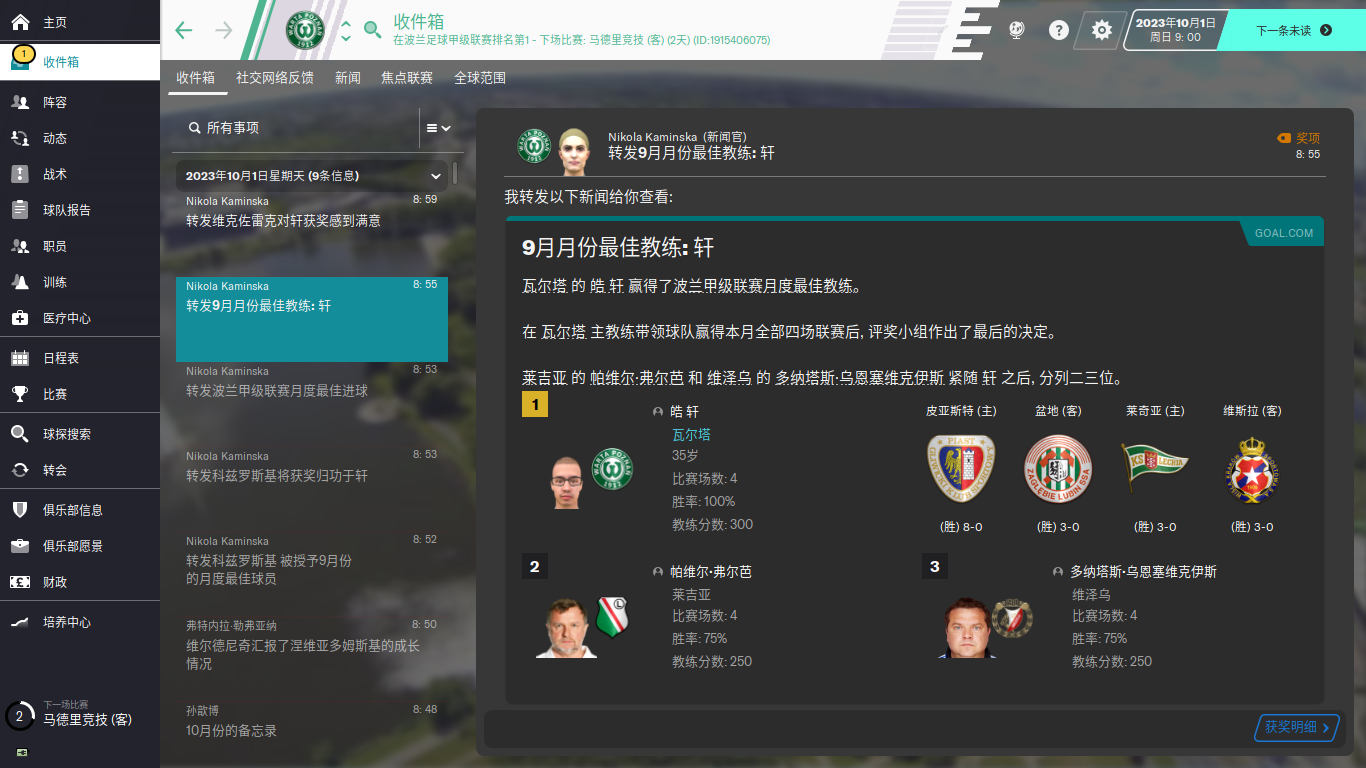Click the 下一条未读 continue button
This screenshot has width=1366, height=768.
pos(1293,30)
